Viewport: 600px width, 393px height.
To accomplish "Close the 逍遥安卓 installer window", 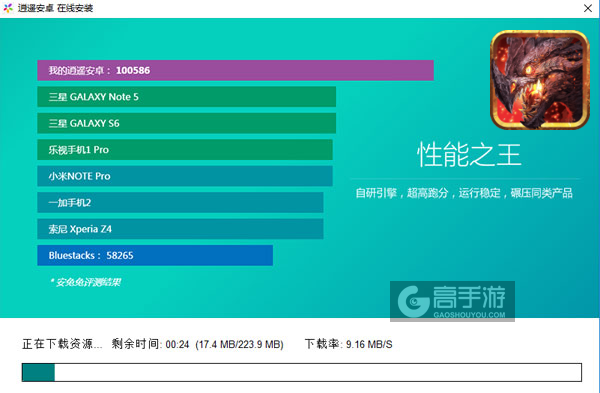I will (588, 8).
